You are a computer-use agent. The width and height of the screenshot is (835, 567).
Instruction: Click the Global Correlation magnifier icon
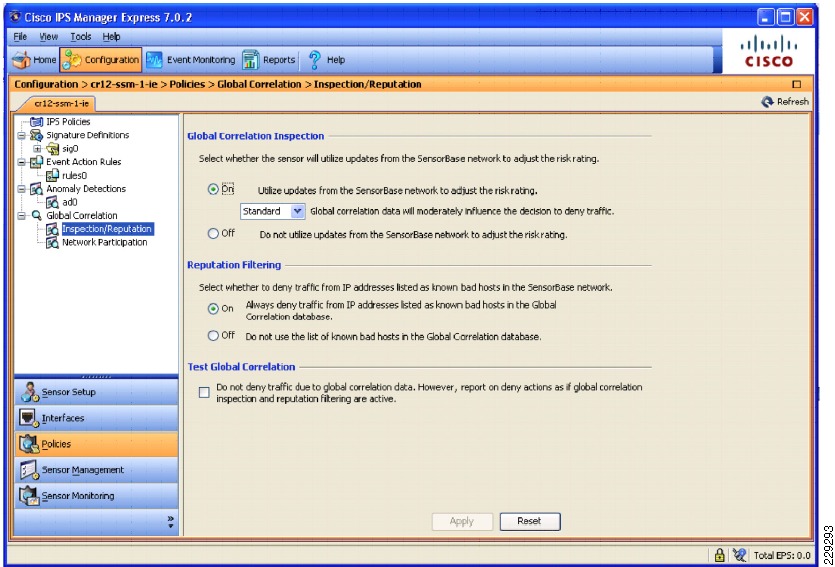(x=36, y=216)
